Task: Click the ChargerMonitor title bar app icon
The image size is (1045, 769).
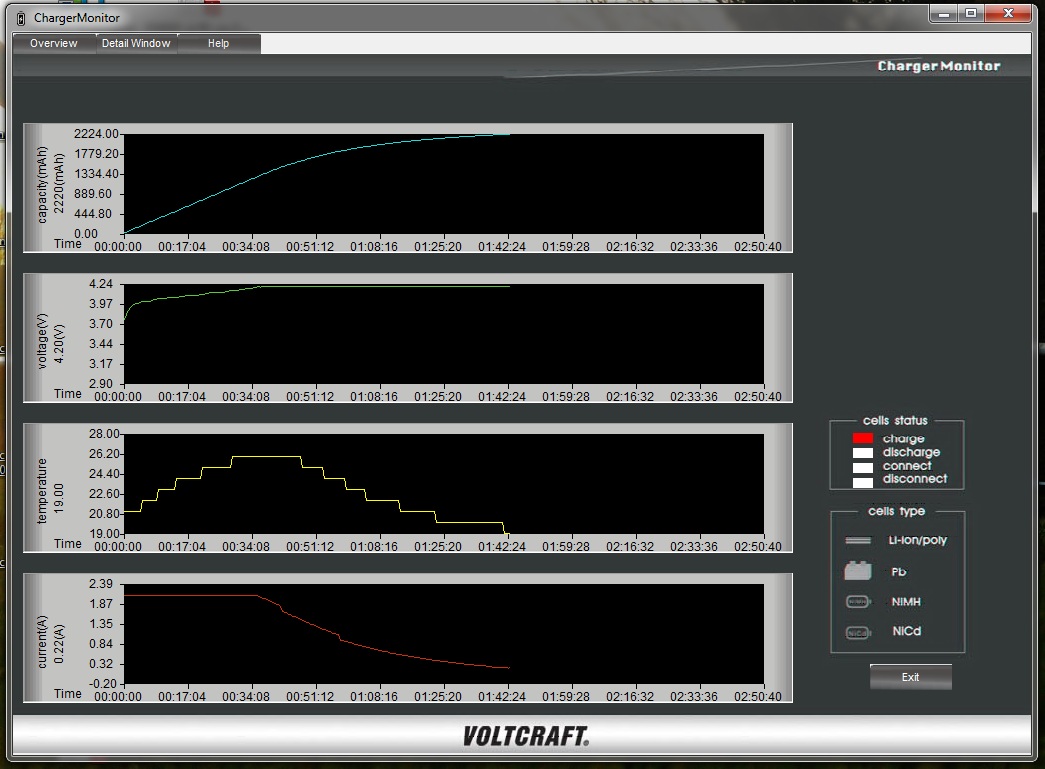Action: point(22,17)
